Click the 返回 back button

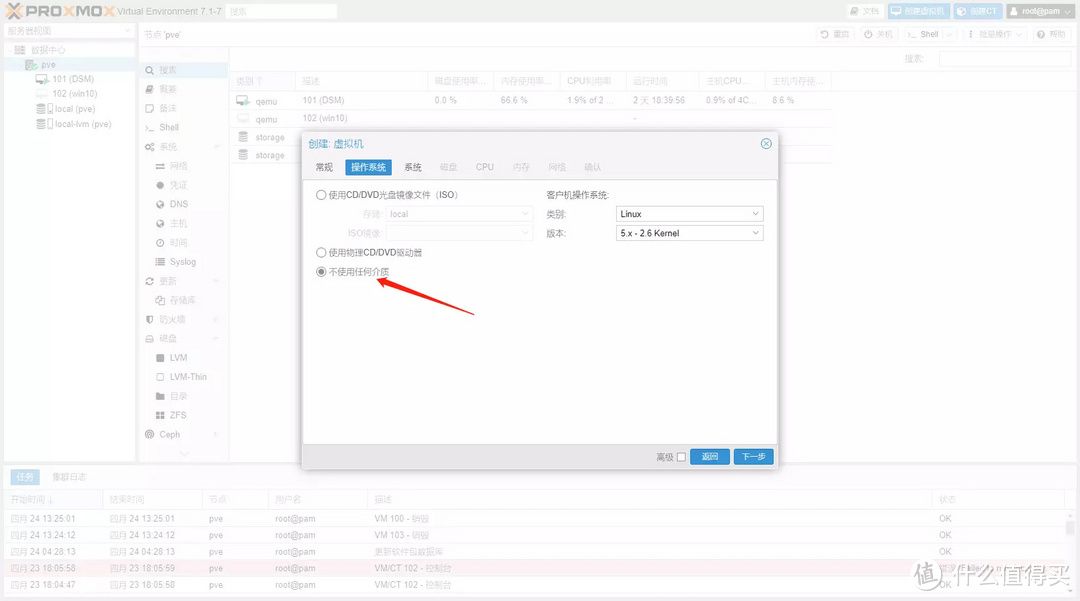[709, 456]
